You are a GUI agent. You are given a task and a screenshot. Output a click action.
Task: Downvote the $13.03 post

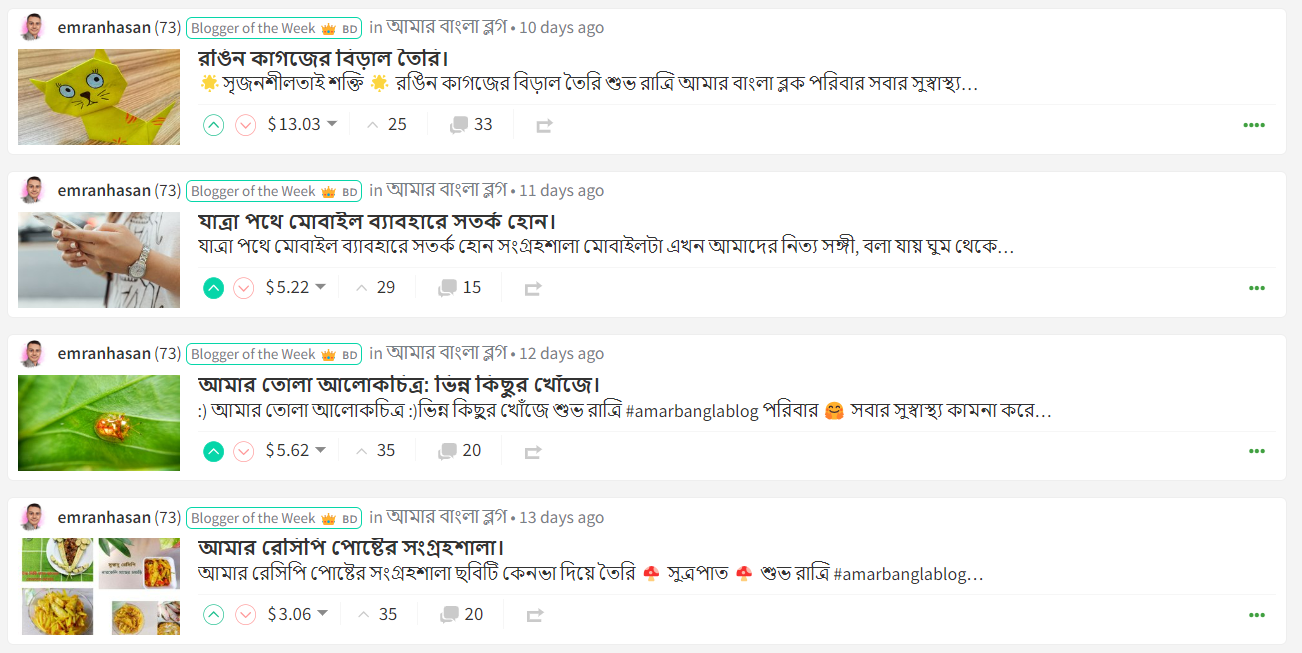[245, 125]
